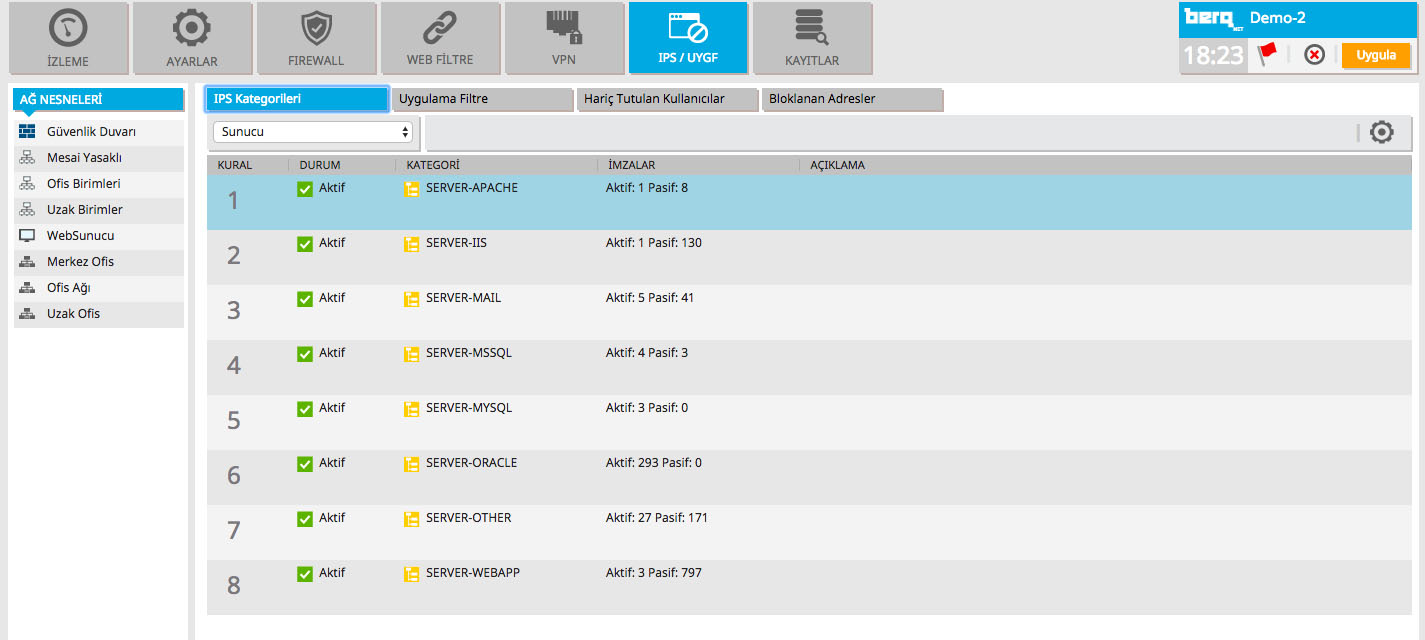Select Güvenlik Duvarı in network objects

[91, 132]
